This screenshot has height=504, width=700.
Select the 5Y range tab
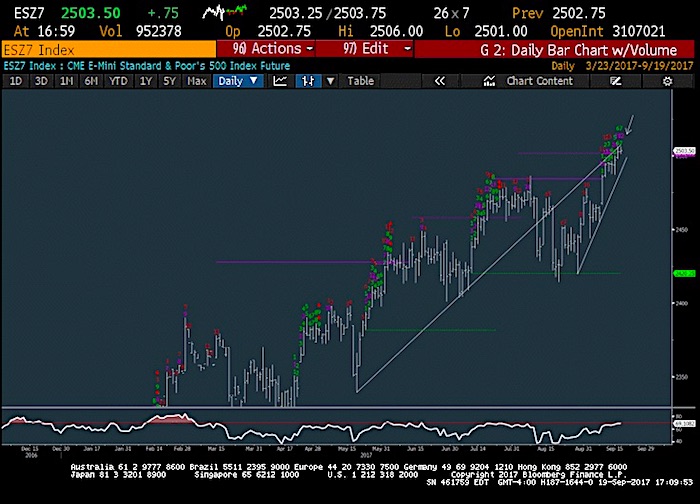(170, 81)
